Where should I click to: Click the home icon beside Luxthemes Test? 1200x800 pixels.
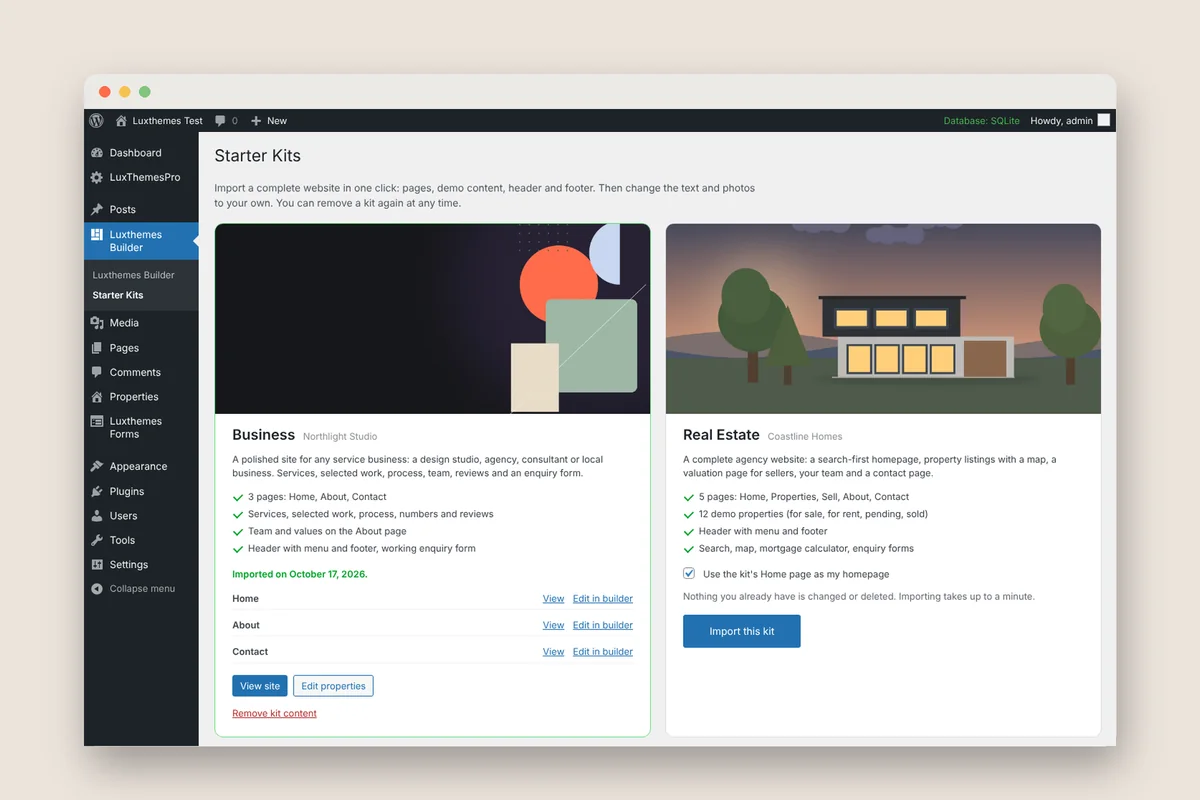(122, 121)
